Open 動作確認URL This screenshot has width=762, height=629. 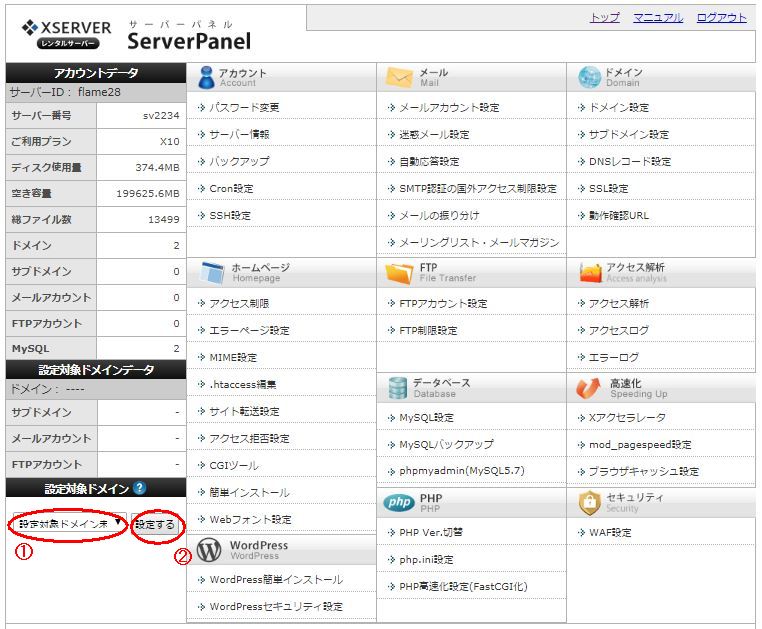(619, 215)
